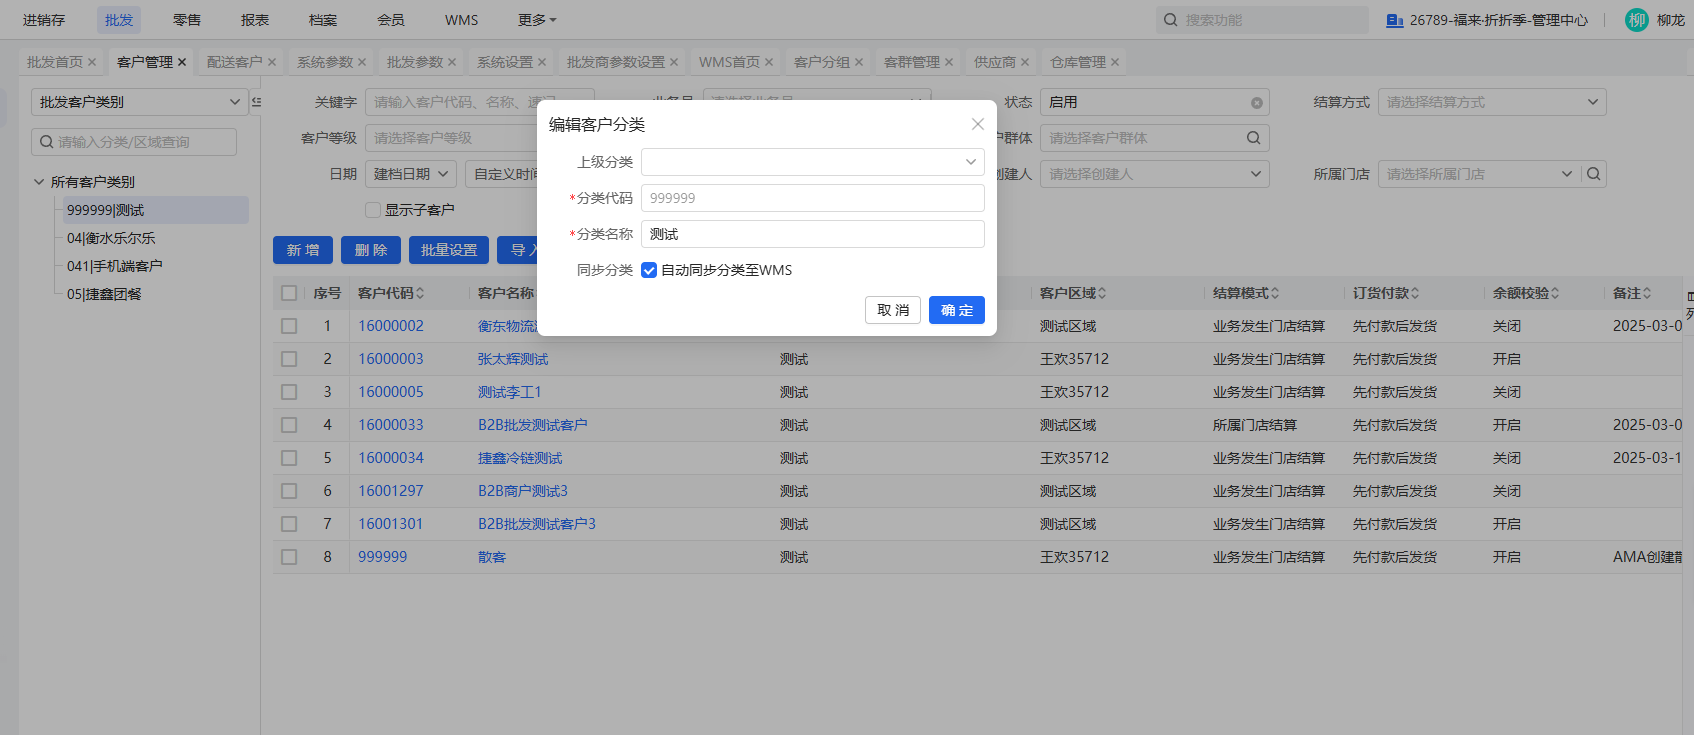Image resolution: width=1694 pixels, height=735 pixels.
Task: Select tree item 04|衡水乐尔乐
Action: (111, 238)
